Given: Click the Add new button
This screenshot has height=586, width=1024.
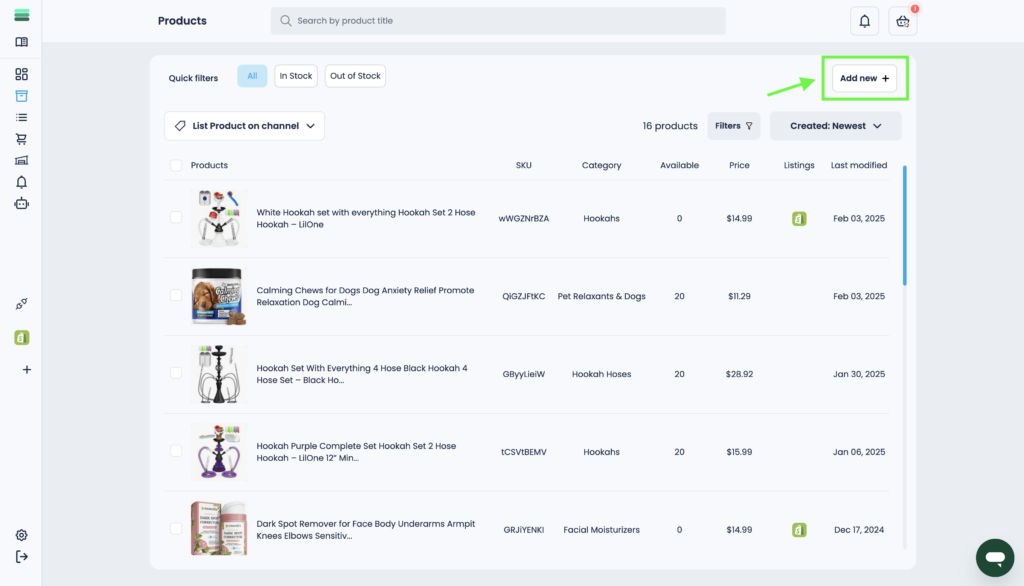Looking at the screenshot, I should point(864,78).
